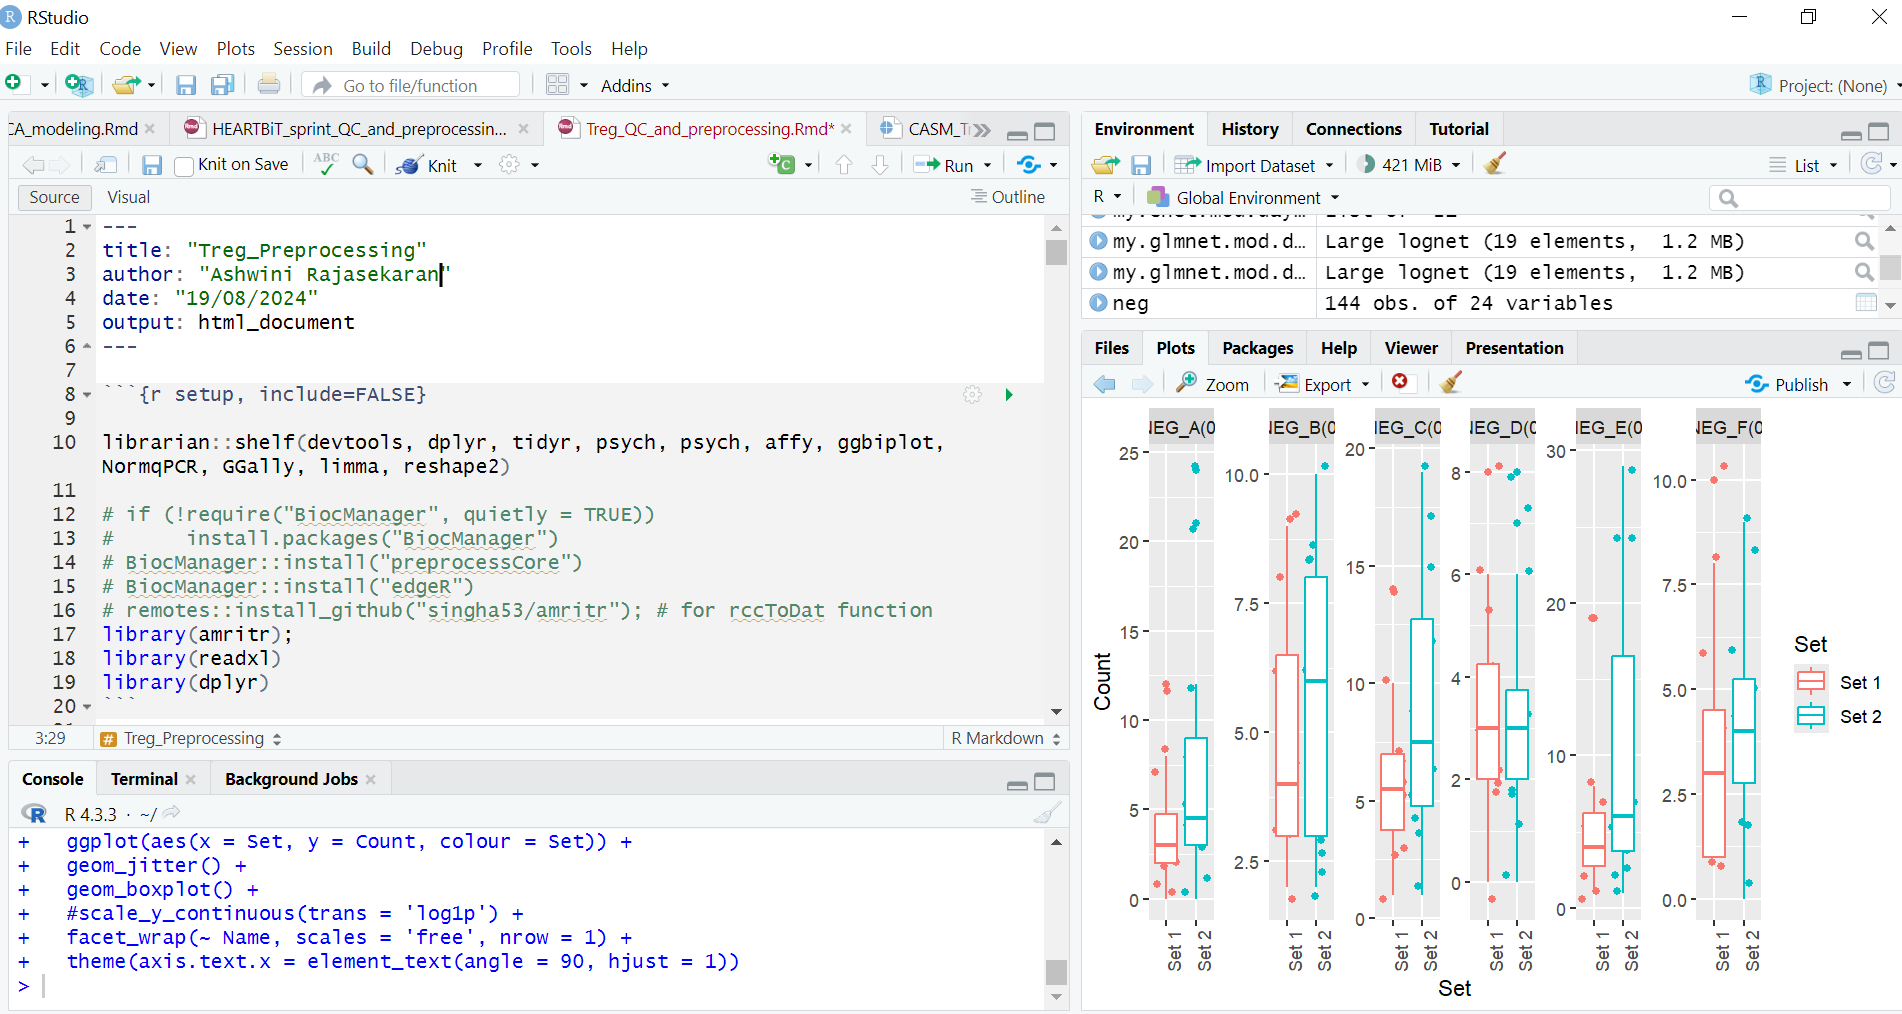Close Background Jobs tab
The image size is (1902, 1014).
coord(370,779)
